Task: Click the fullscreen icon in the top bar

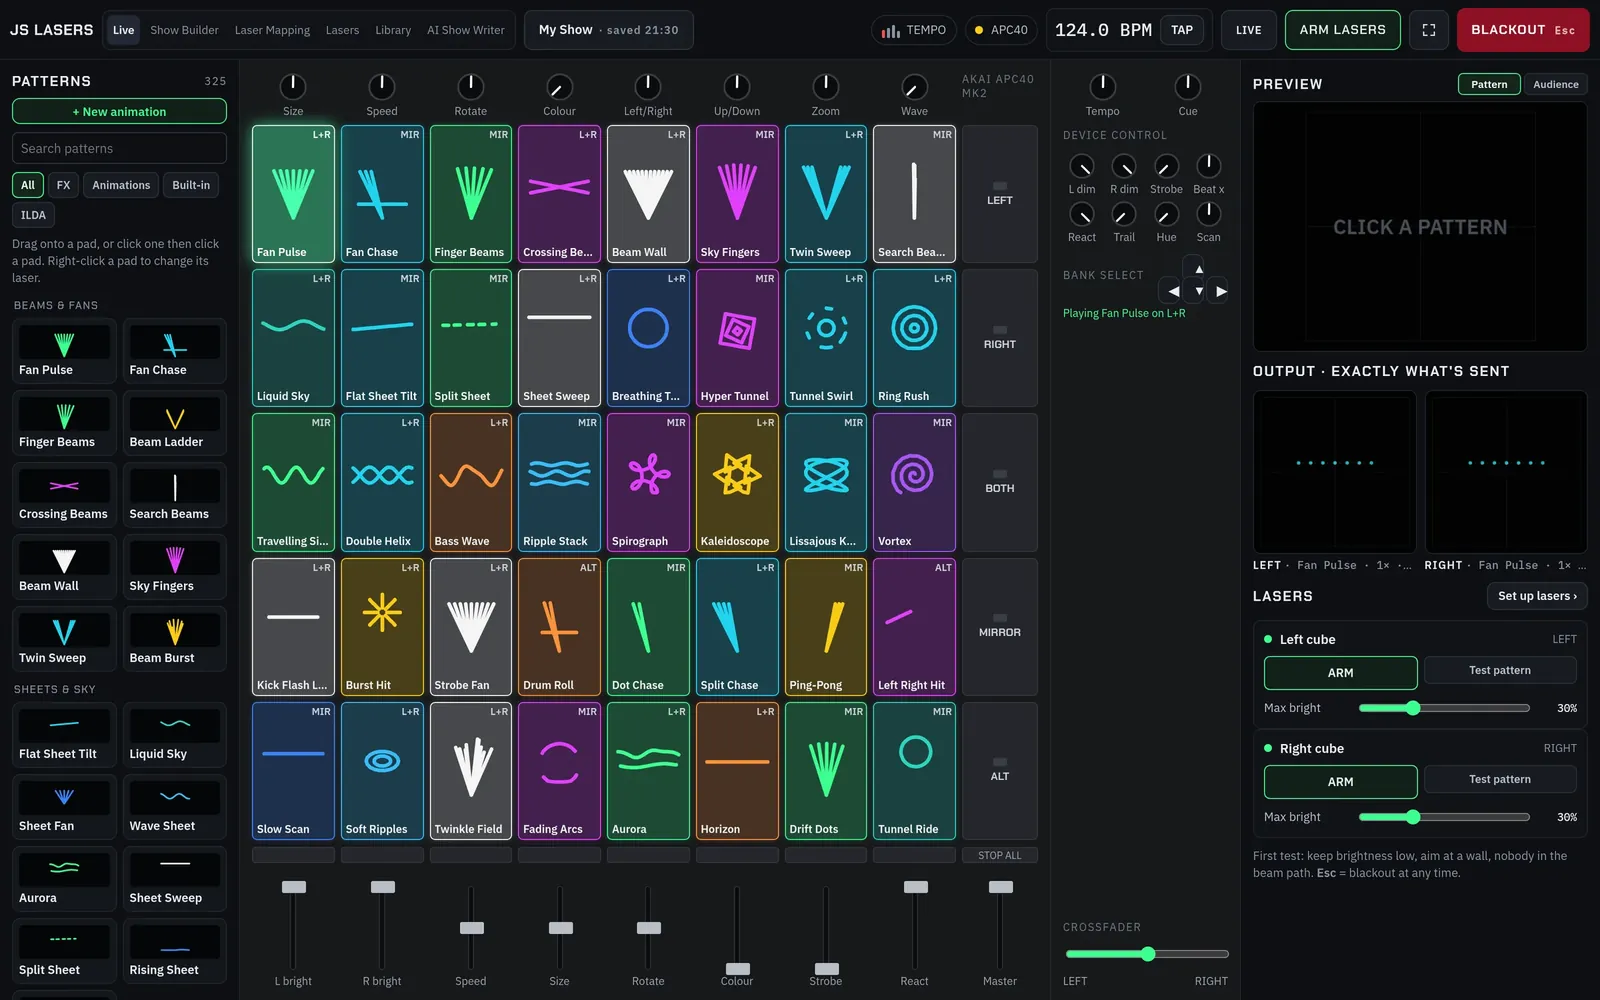Action: (x=1429, y=30)
